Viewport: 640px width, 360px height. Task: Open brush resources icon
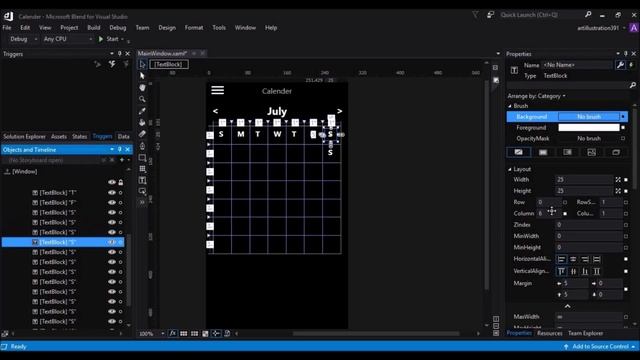[x=616, y=152]
